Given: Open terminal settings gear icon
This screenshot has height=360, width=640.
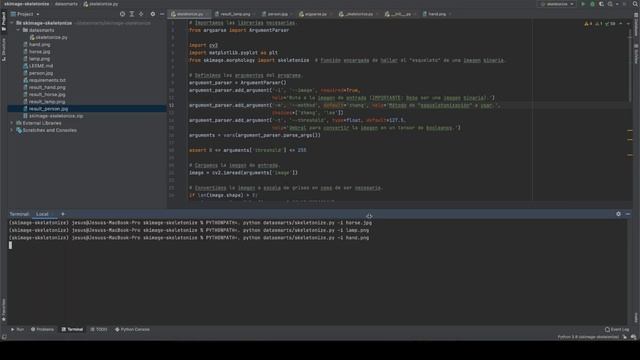Looking at the screenshot, I should 618,214.
